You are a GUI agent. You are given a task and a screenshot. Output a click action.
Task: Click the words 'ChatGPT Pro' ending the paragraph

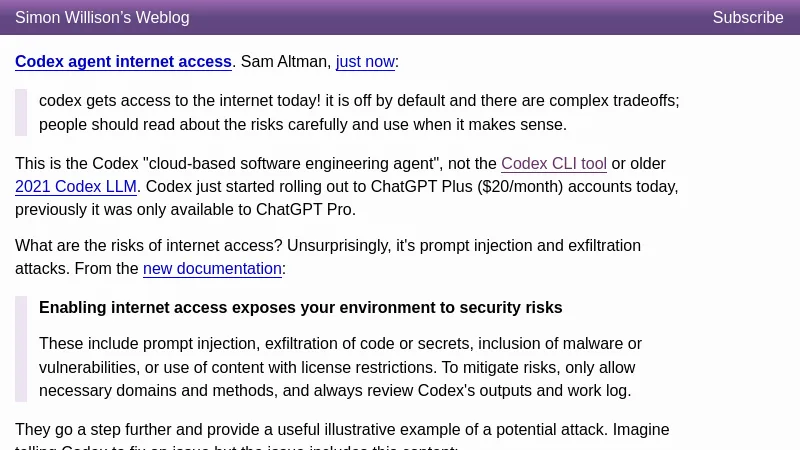point(304,209)
